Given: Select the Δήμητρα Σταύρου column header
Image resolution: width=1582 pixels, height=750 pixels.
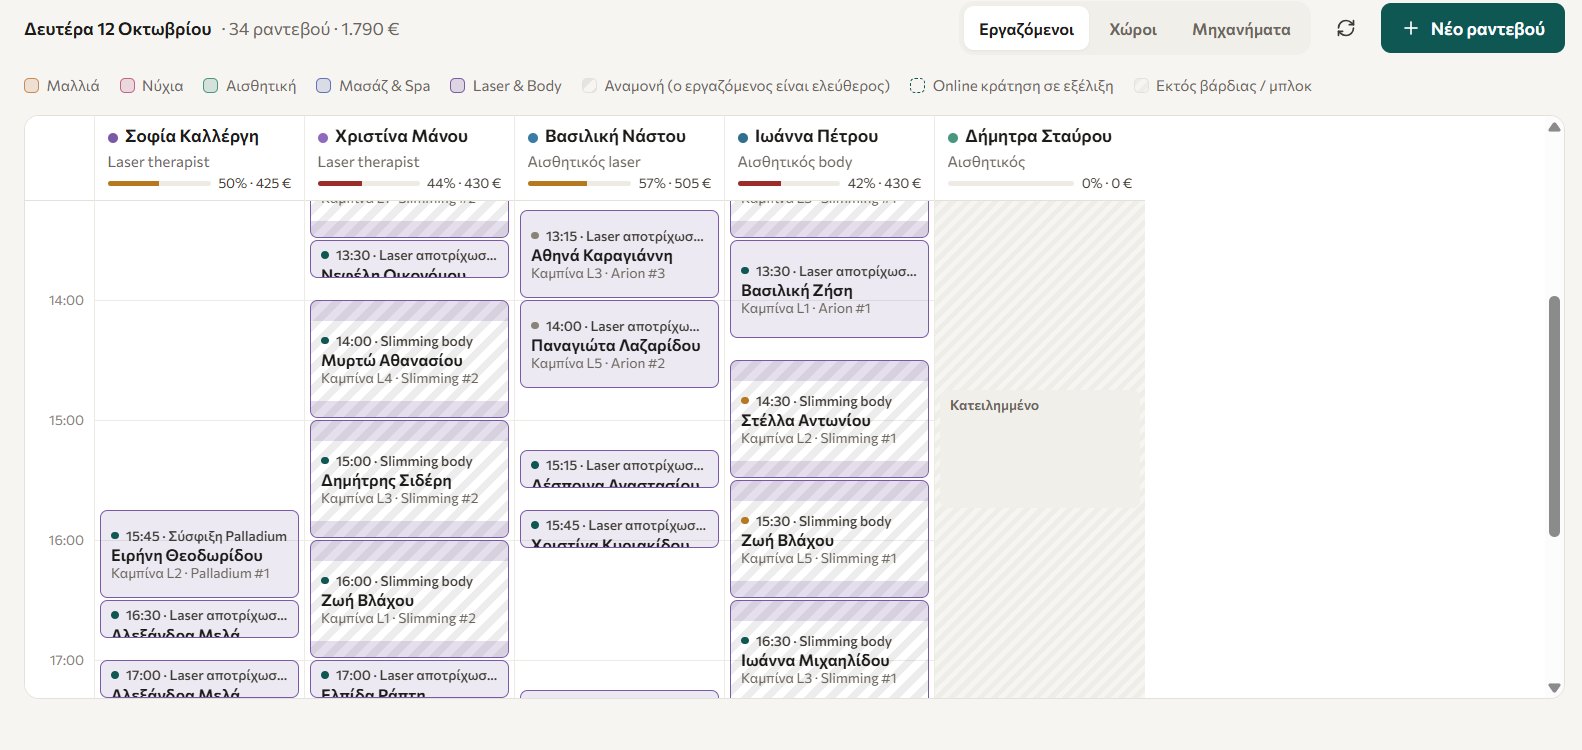Looking at the screenshot, I should coord(1040,158).
